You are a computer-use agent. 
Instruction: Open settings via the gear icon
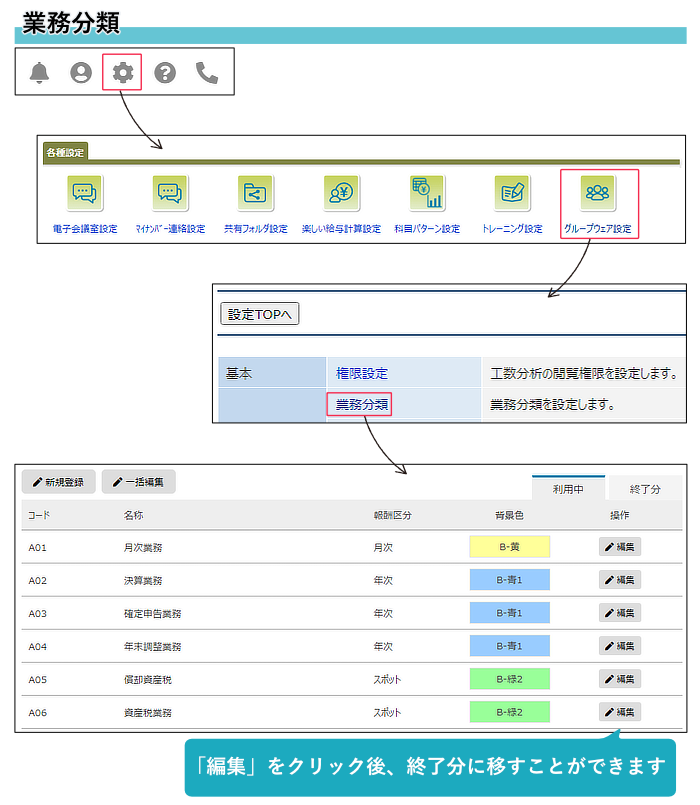[x=123, y=72]
